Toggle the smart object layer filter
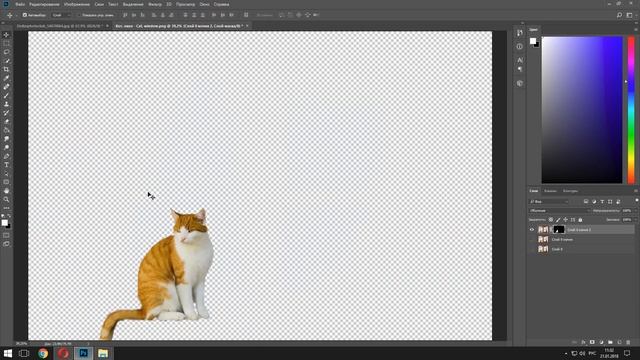This screenshot has height=360, width=640. (618, 202)
